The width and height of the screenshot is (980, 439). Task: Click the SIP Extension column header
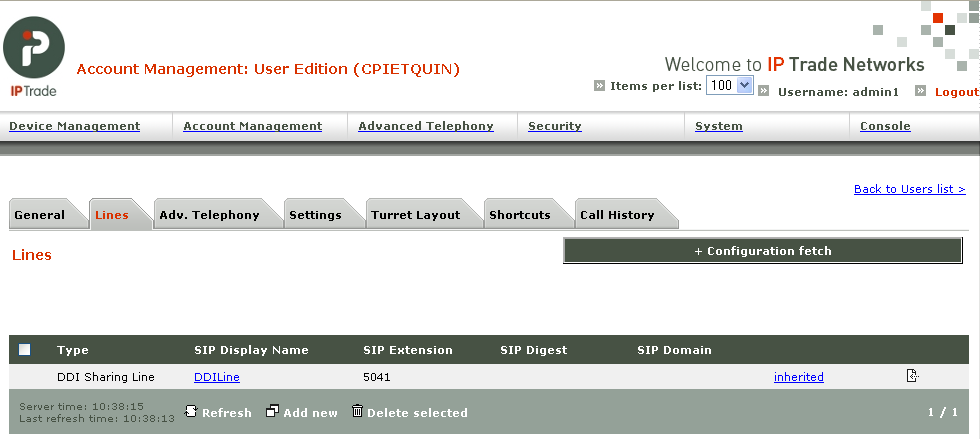point(408,350)
